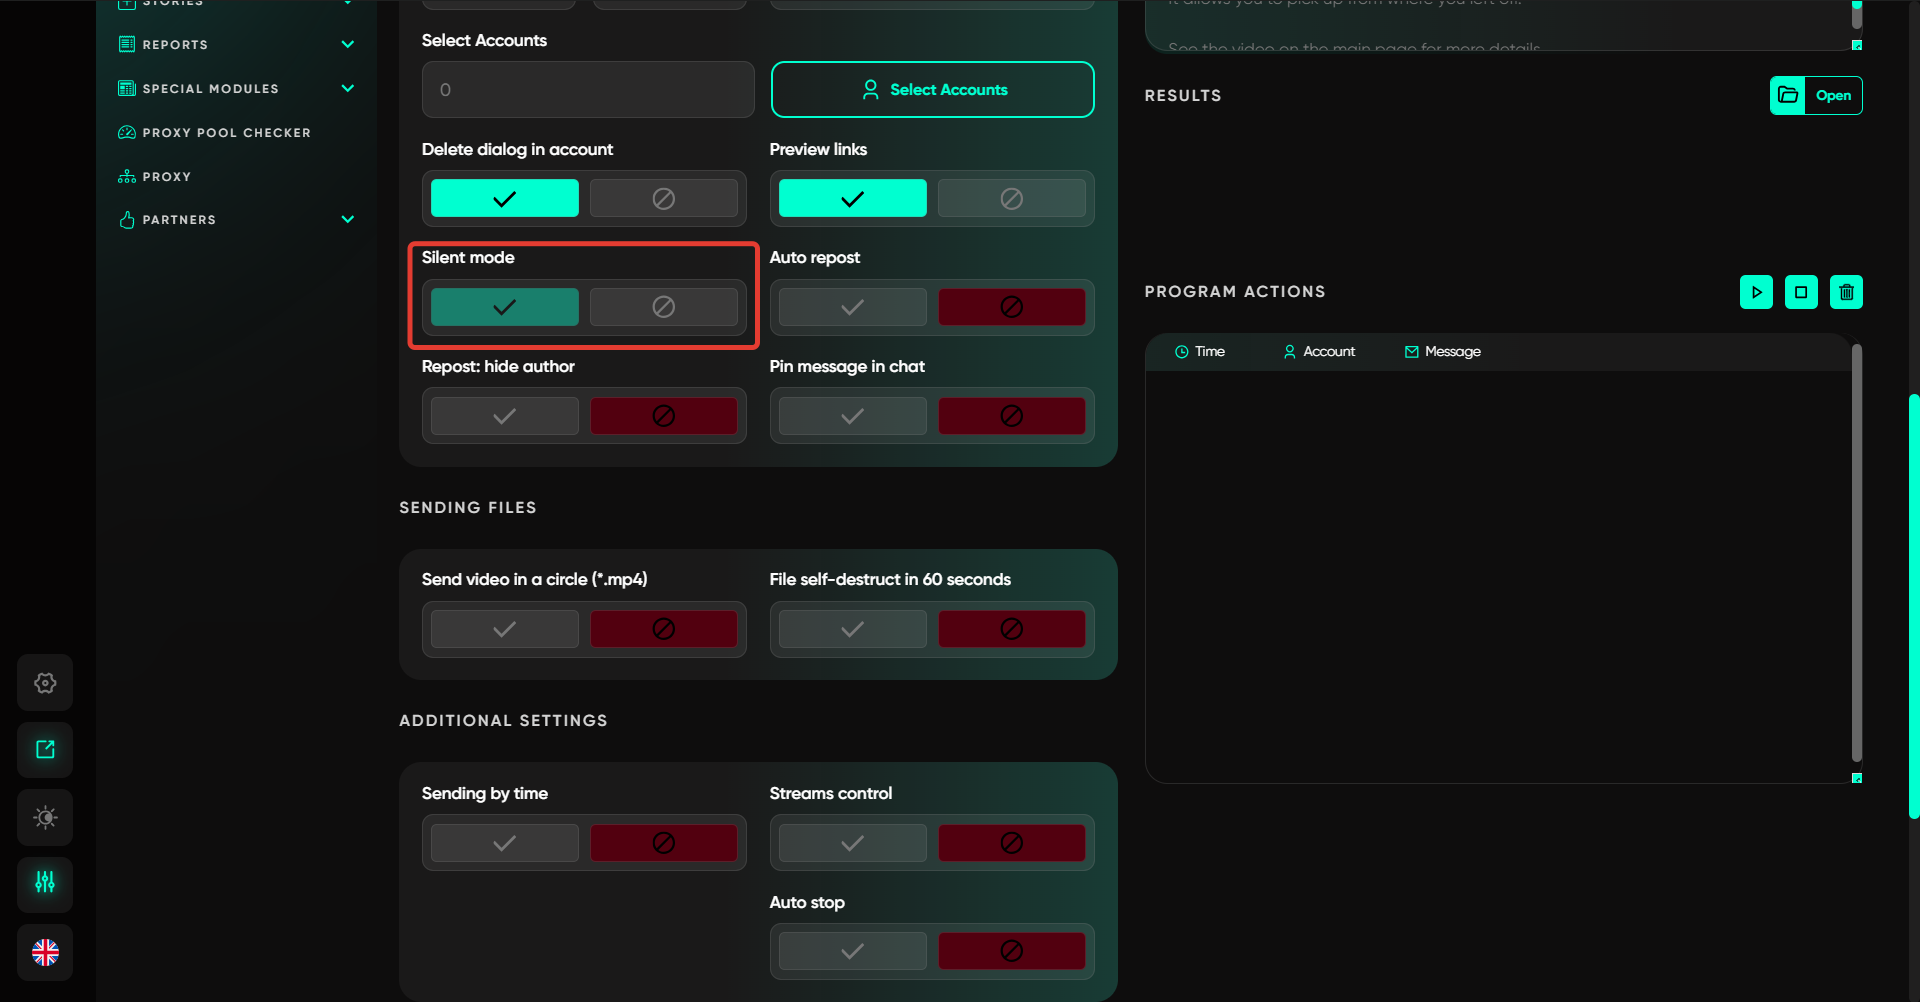Go to the Proxy menu item
The width and height of the screenshot is (1920, 1002).
coord(166,176)
